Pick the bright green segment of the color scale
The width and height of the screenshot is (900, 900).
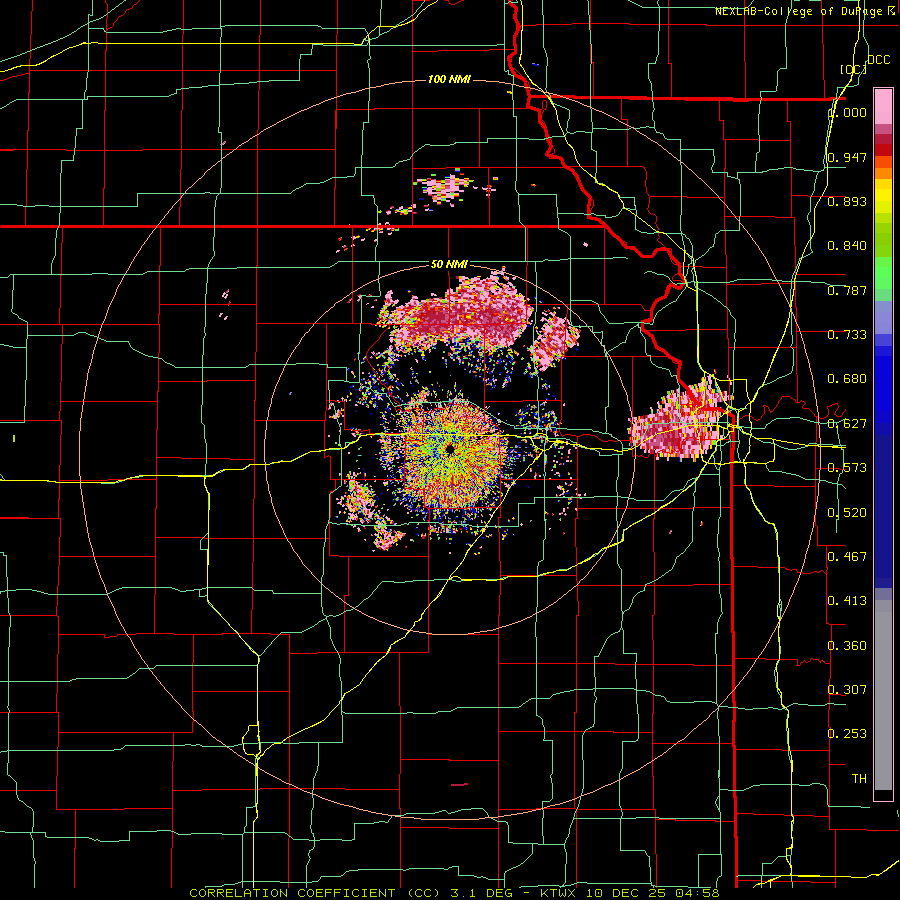pos(883,273)
